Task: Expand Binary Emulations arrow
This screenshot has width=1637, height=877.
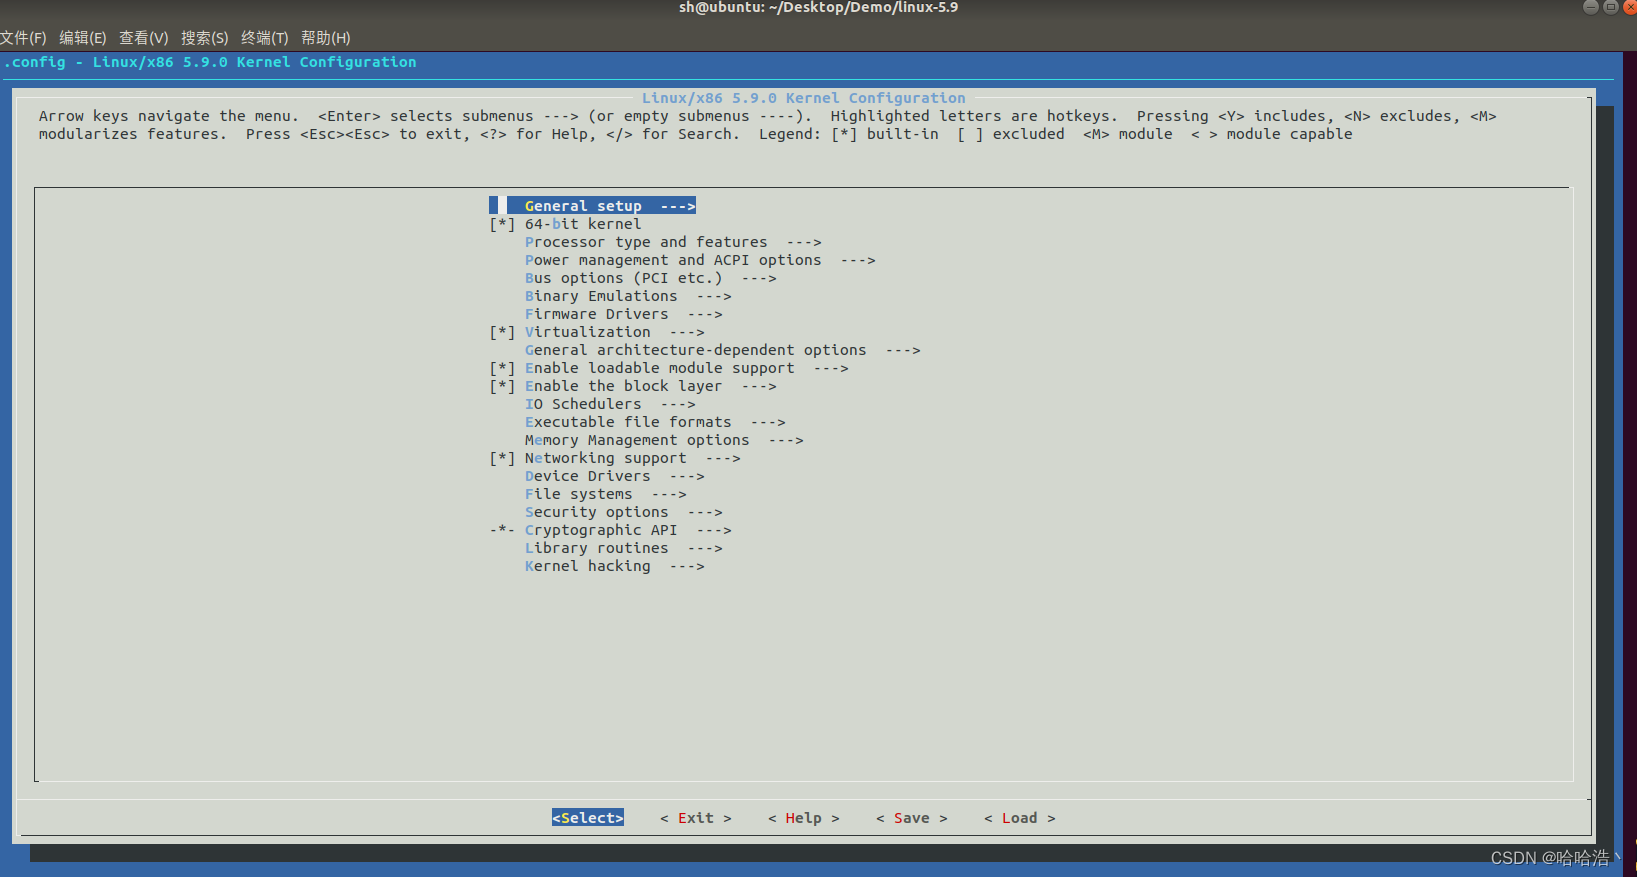Action: coord(714,296)
